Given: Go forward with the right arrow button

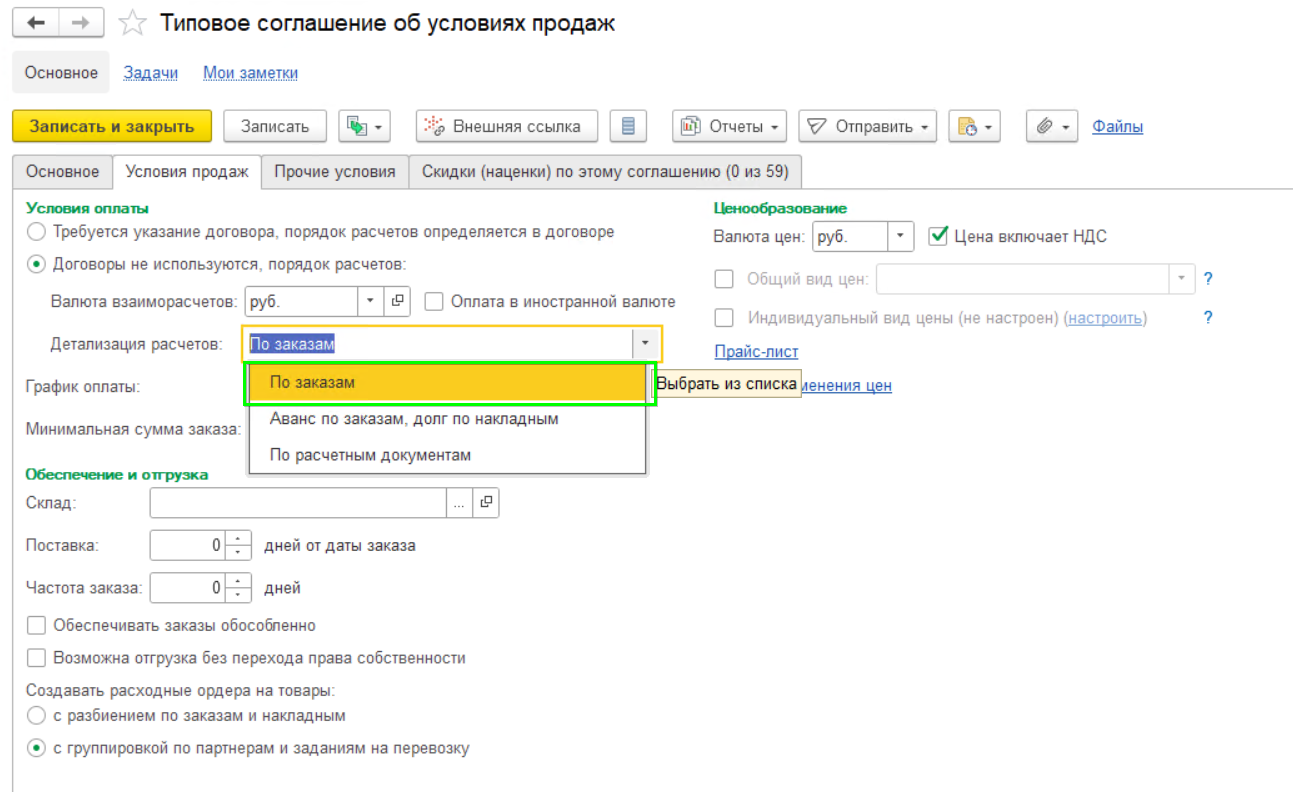Looking at the screenshot, I should coord(81,22).
